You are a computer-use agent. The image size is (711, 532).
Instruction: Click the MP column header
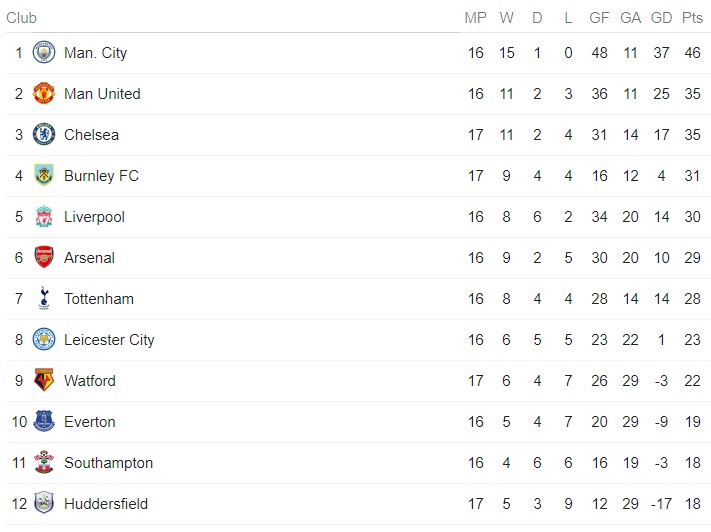click(475, 17)
